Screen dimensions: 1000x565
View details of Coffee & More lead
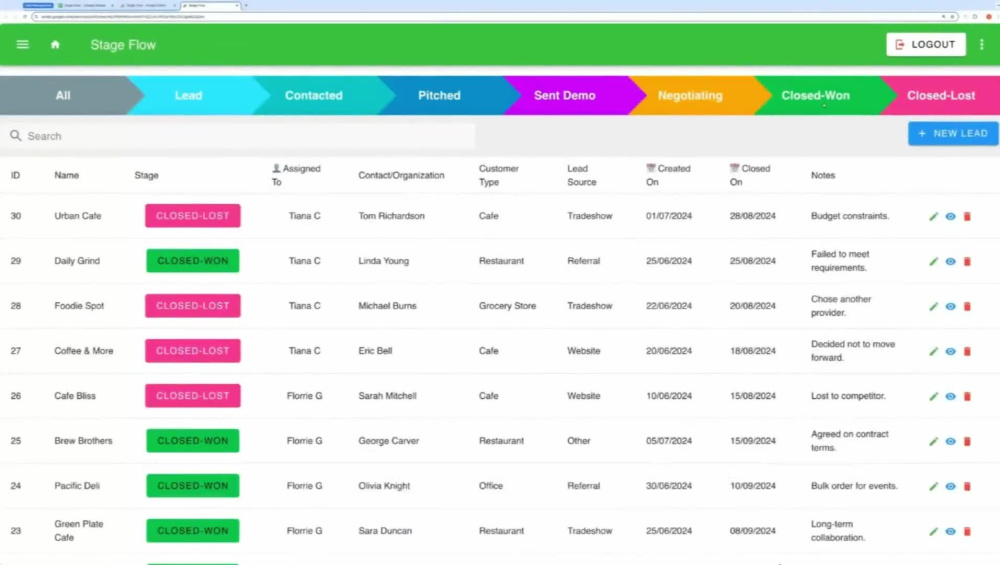[x=950, y=351]
